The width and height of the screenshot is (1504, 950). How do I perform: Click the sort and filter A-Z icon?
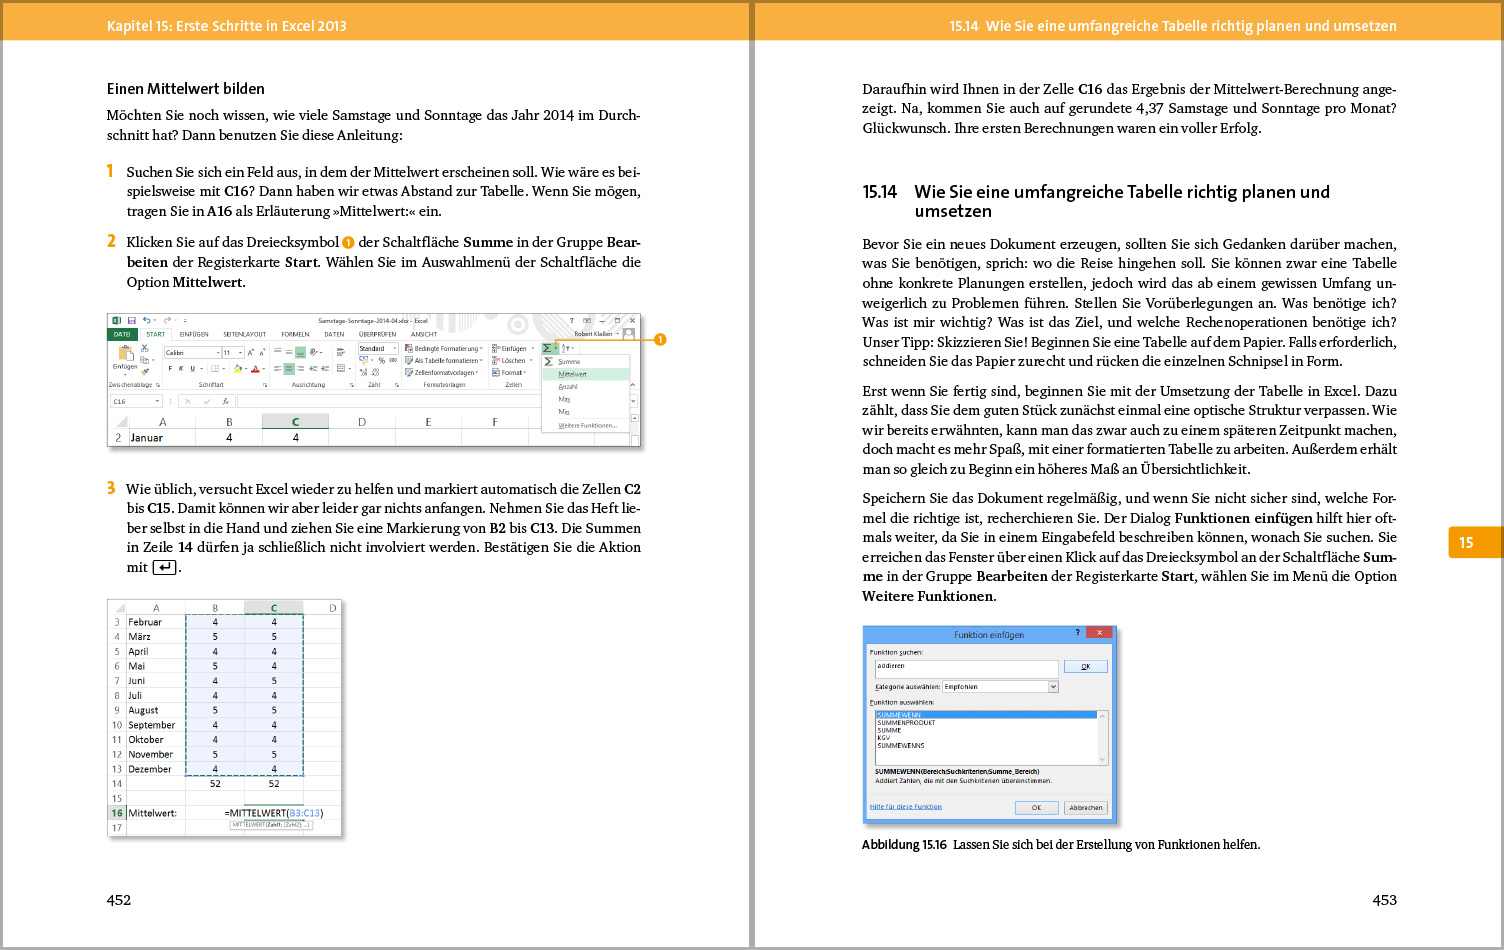click(565, 348)
